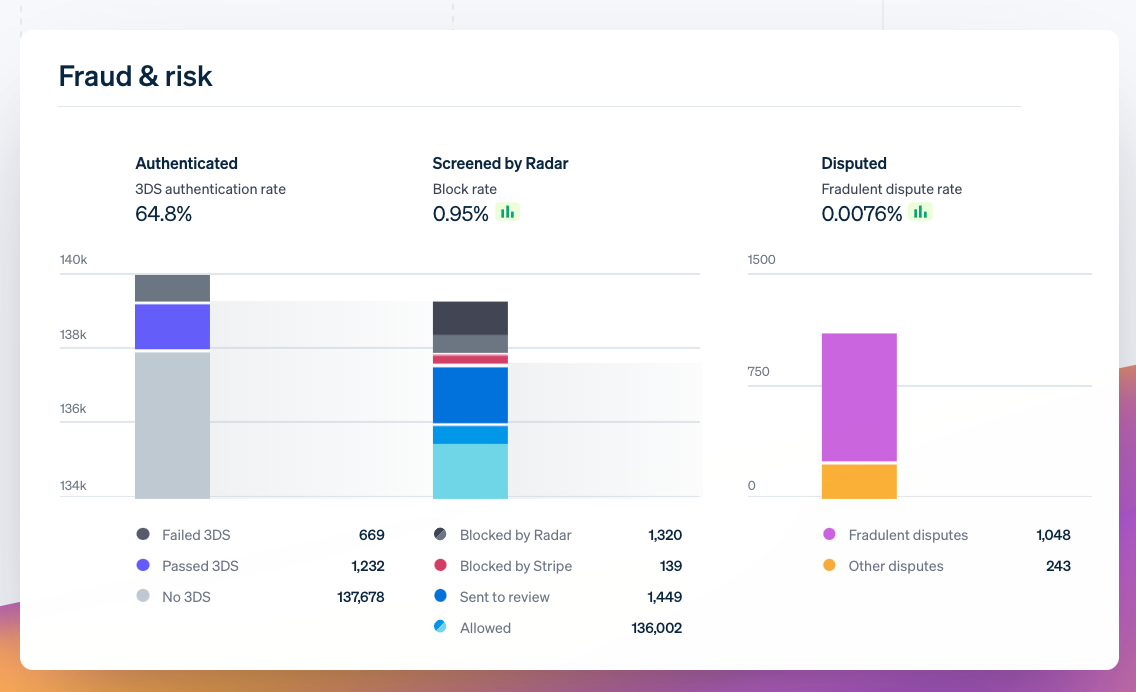1136x692 pixels.
Task: Click the Allowed legend icon
Action: (x=440, y=628)
